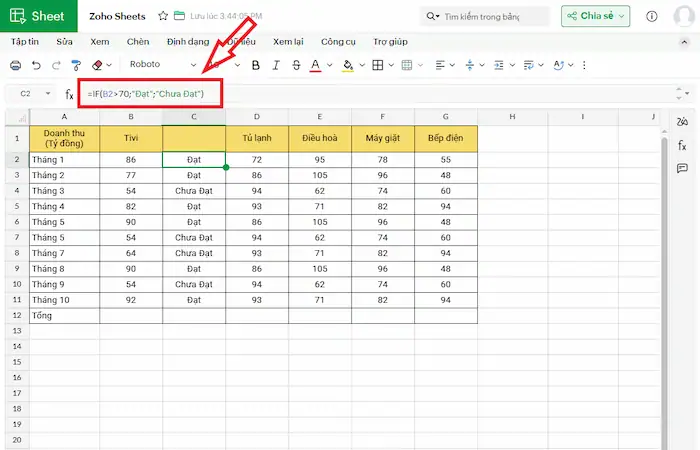Expand the horizontal align dropdown arrow
The image size is (700, 450).
(452, 65)
